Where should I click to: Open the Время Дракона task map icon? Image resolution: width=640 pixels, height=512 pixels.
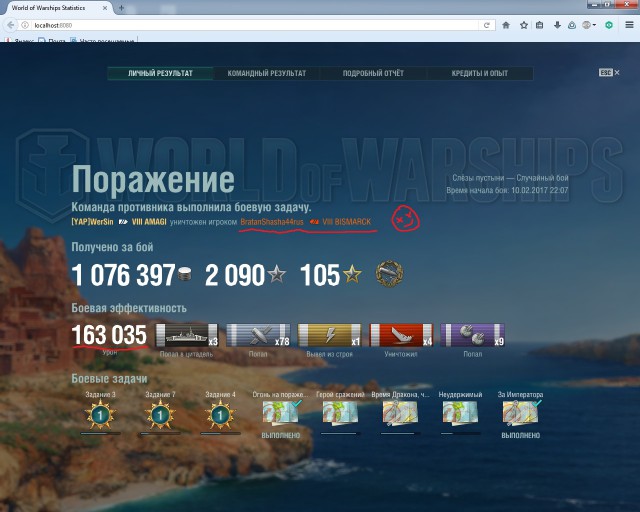tap(400, 412)
